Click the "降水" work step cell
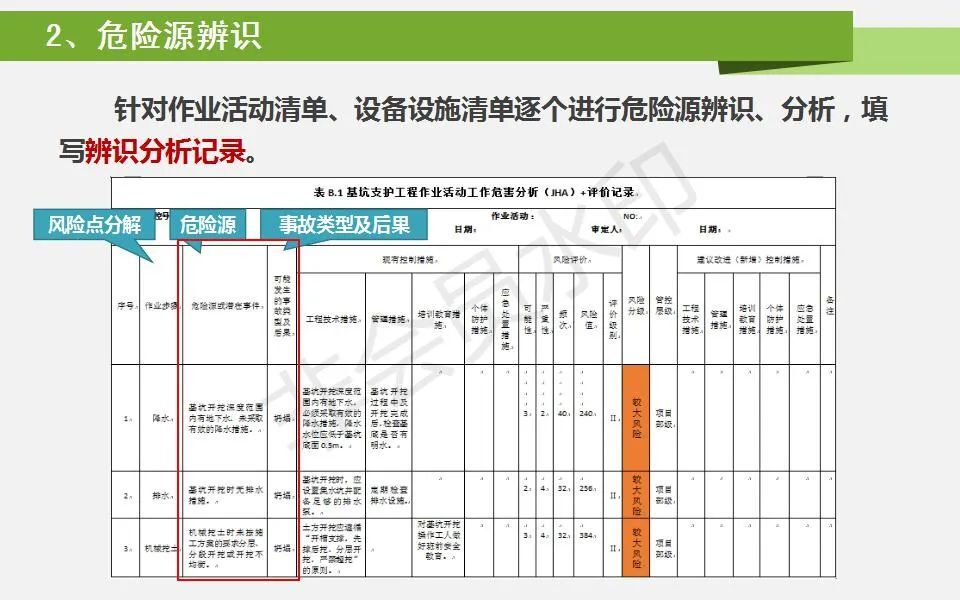960x600 pixels. coord(161,418)
